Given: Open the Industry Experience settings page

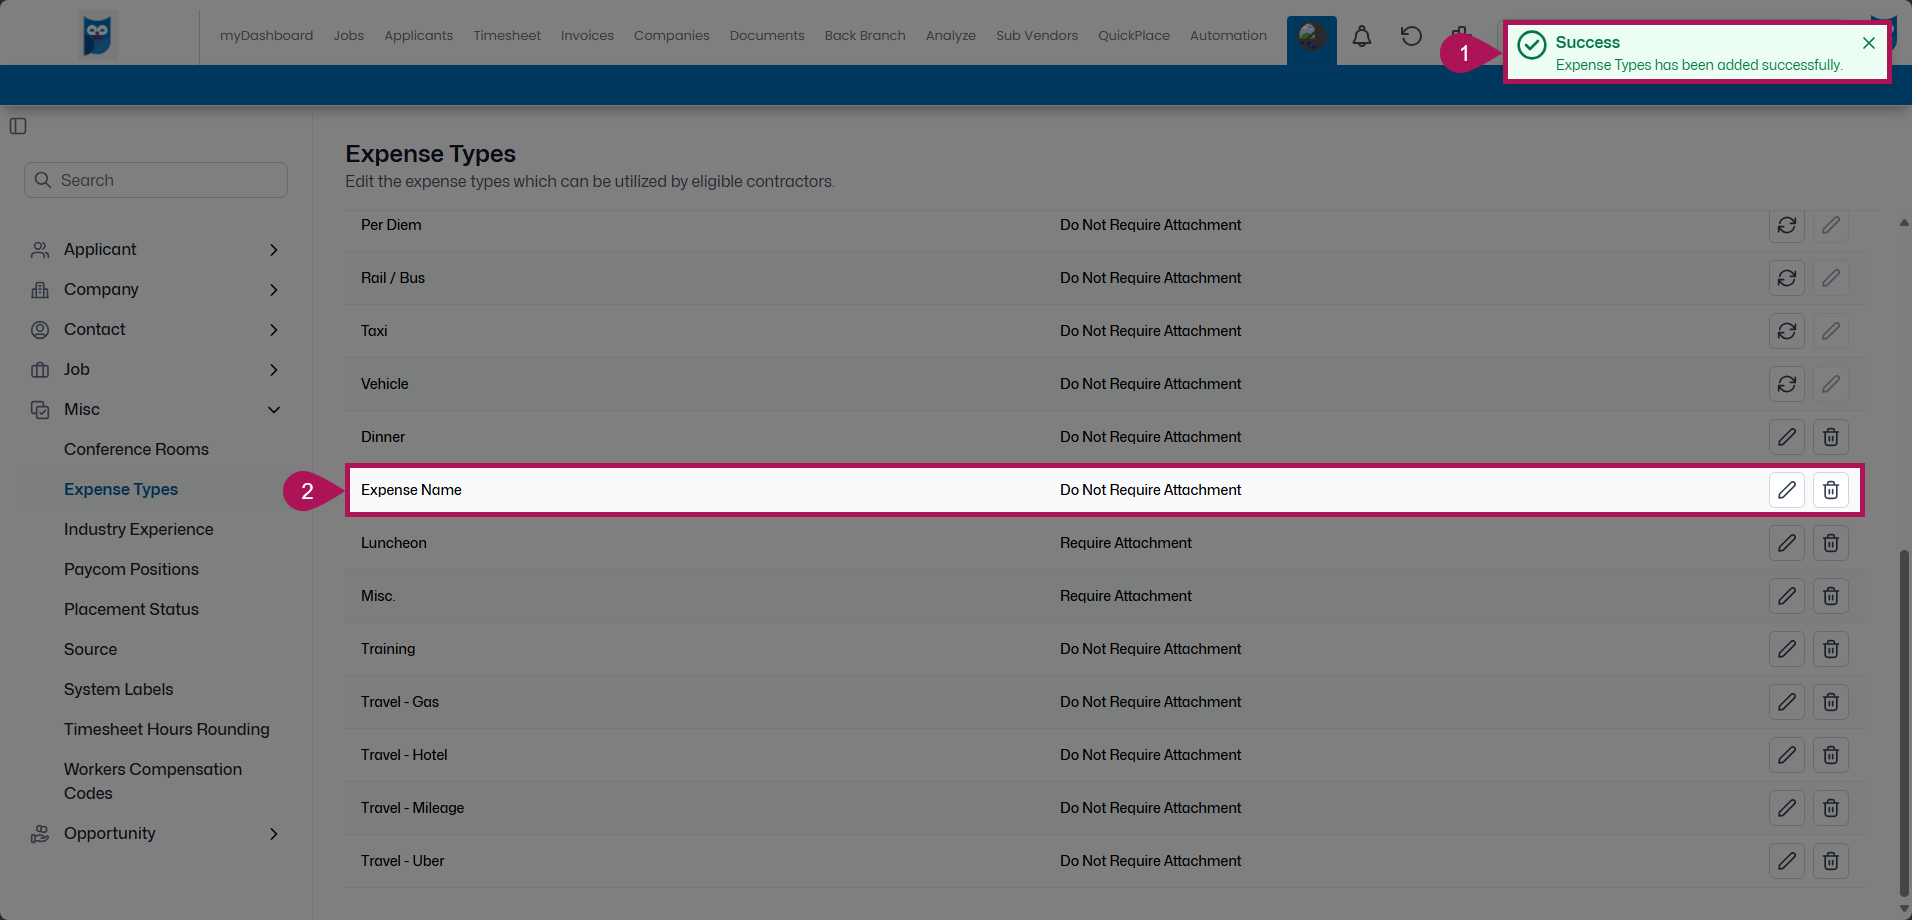Looking at the screenshot, I should 139,529.
